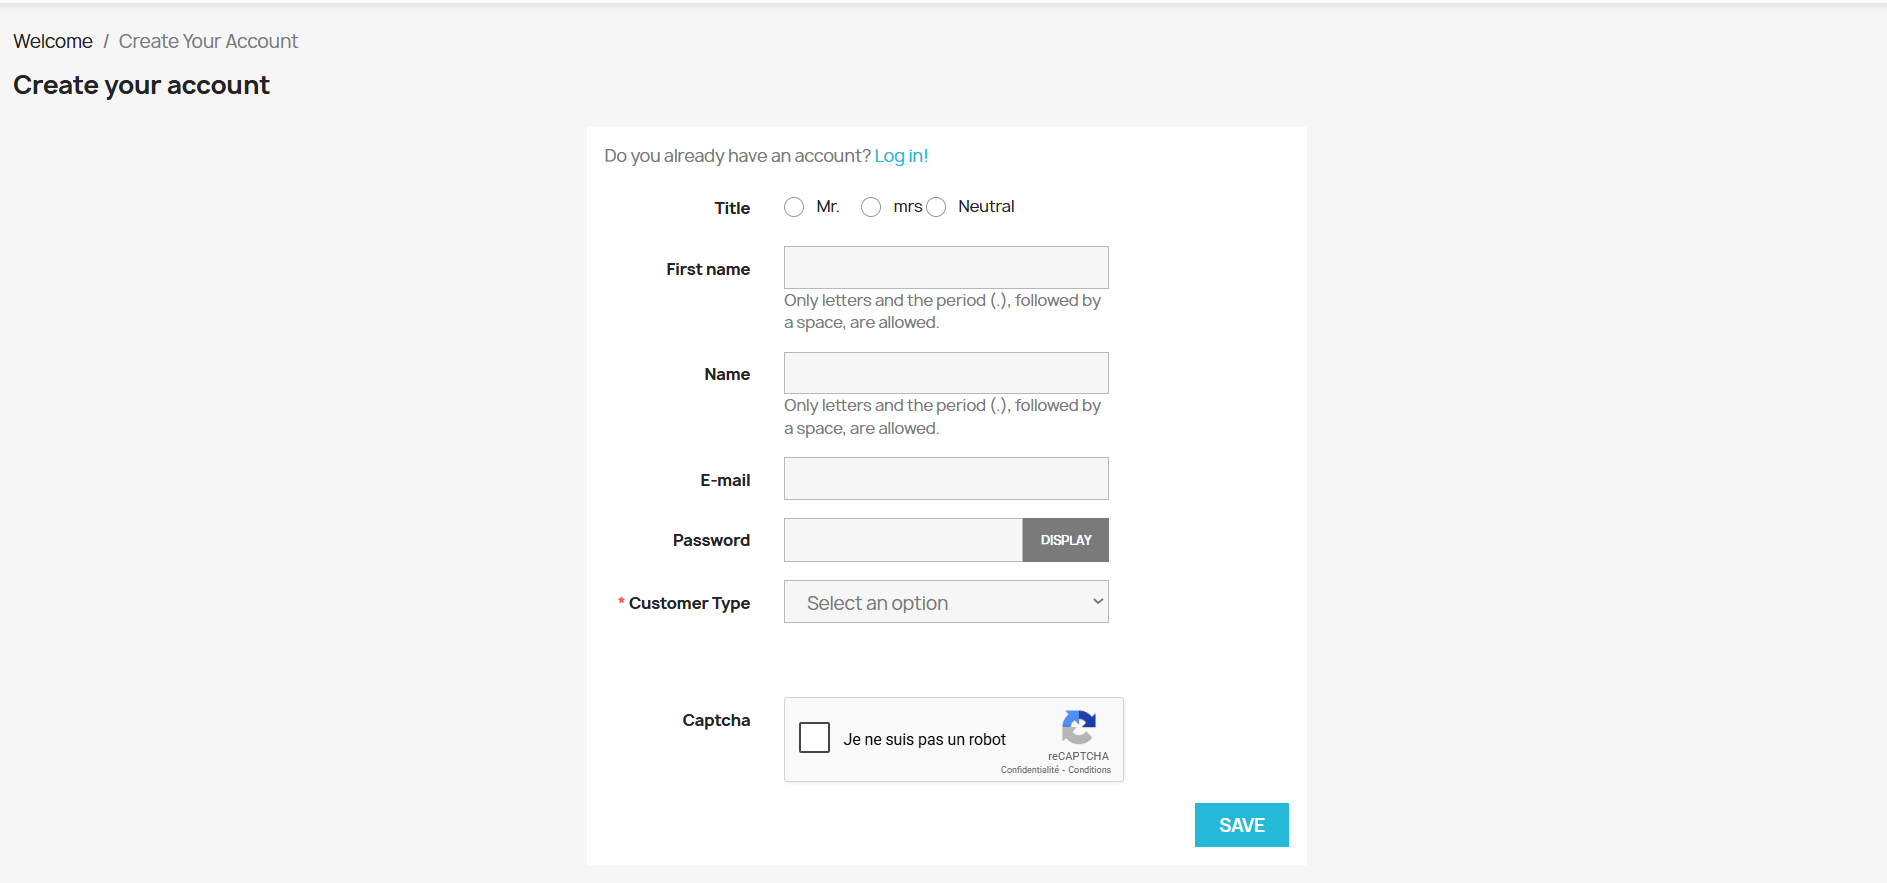Open reCAPTCHA Confidentialité link
Viewport: 1887px width, 883px height.
pyautogui.click(x=1029, y=770)
